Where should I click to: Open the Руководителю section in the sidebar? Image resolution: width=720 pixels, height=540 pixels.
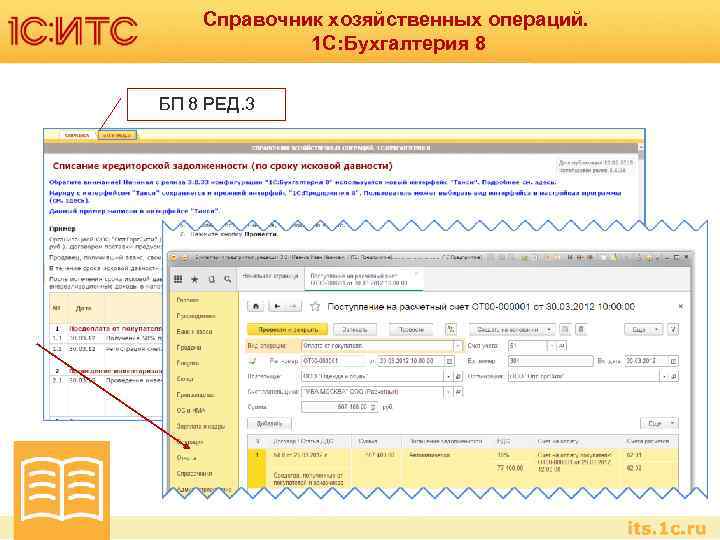pyautogui.click(x=196, y=316)
